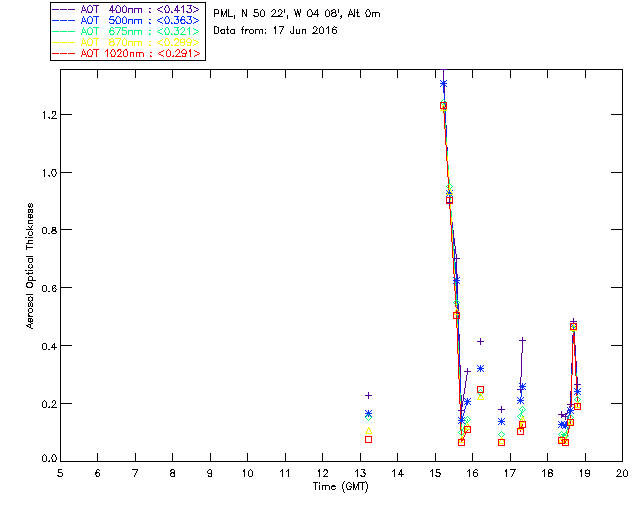Click the blue asterisk marker at 0.62
The width and height of the screenshot is (640, 512).
tap(456, 280)
